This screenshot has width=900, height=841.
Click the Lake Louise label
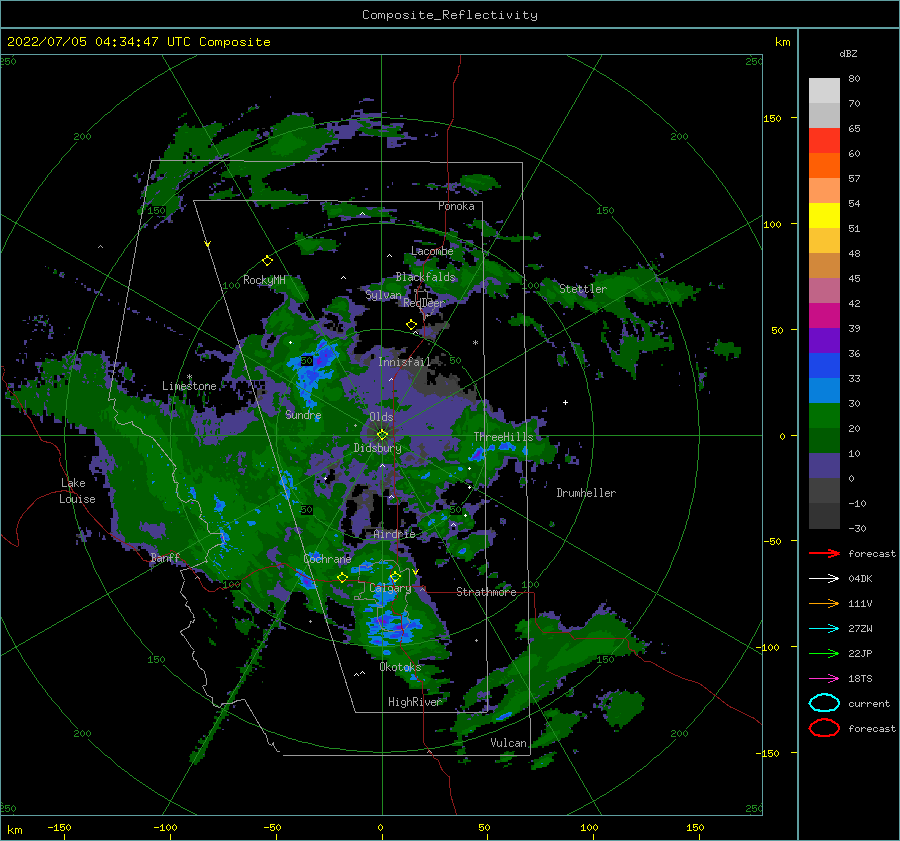77,491
